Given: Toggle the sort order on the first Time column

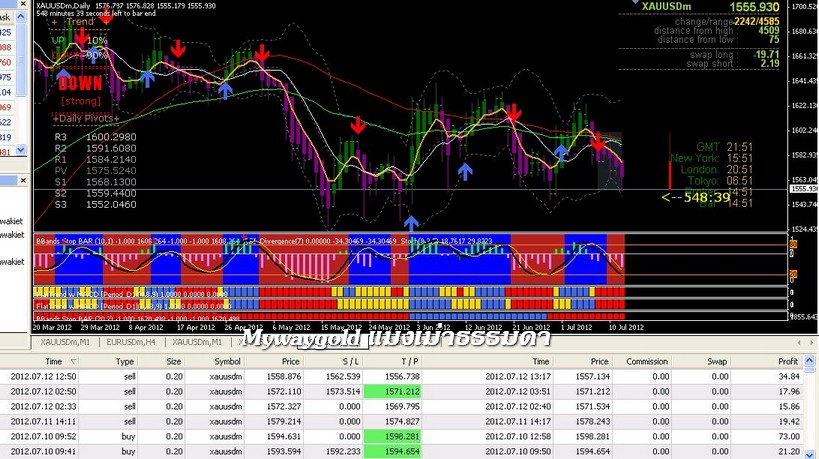Looking at the screenshot, I should [53, 361].
